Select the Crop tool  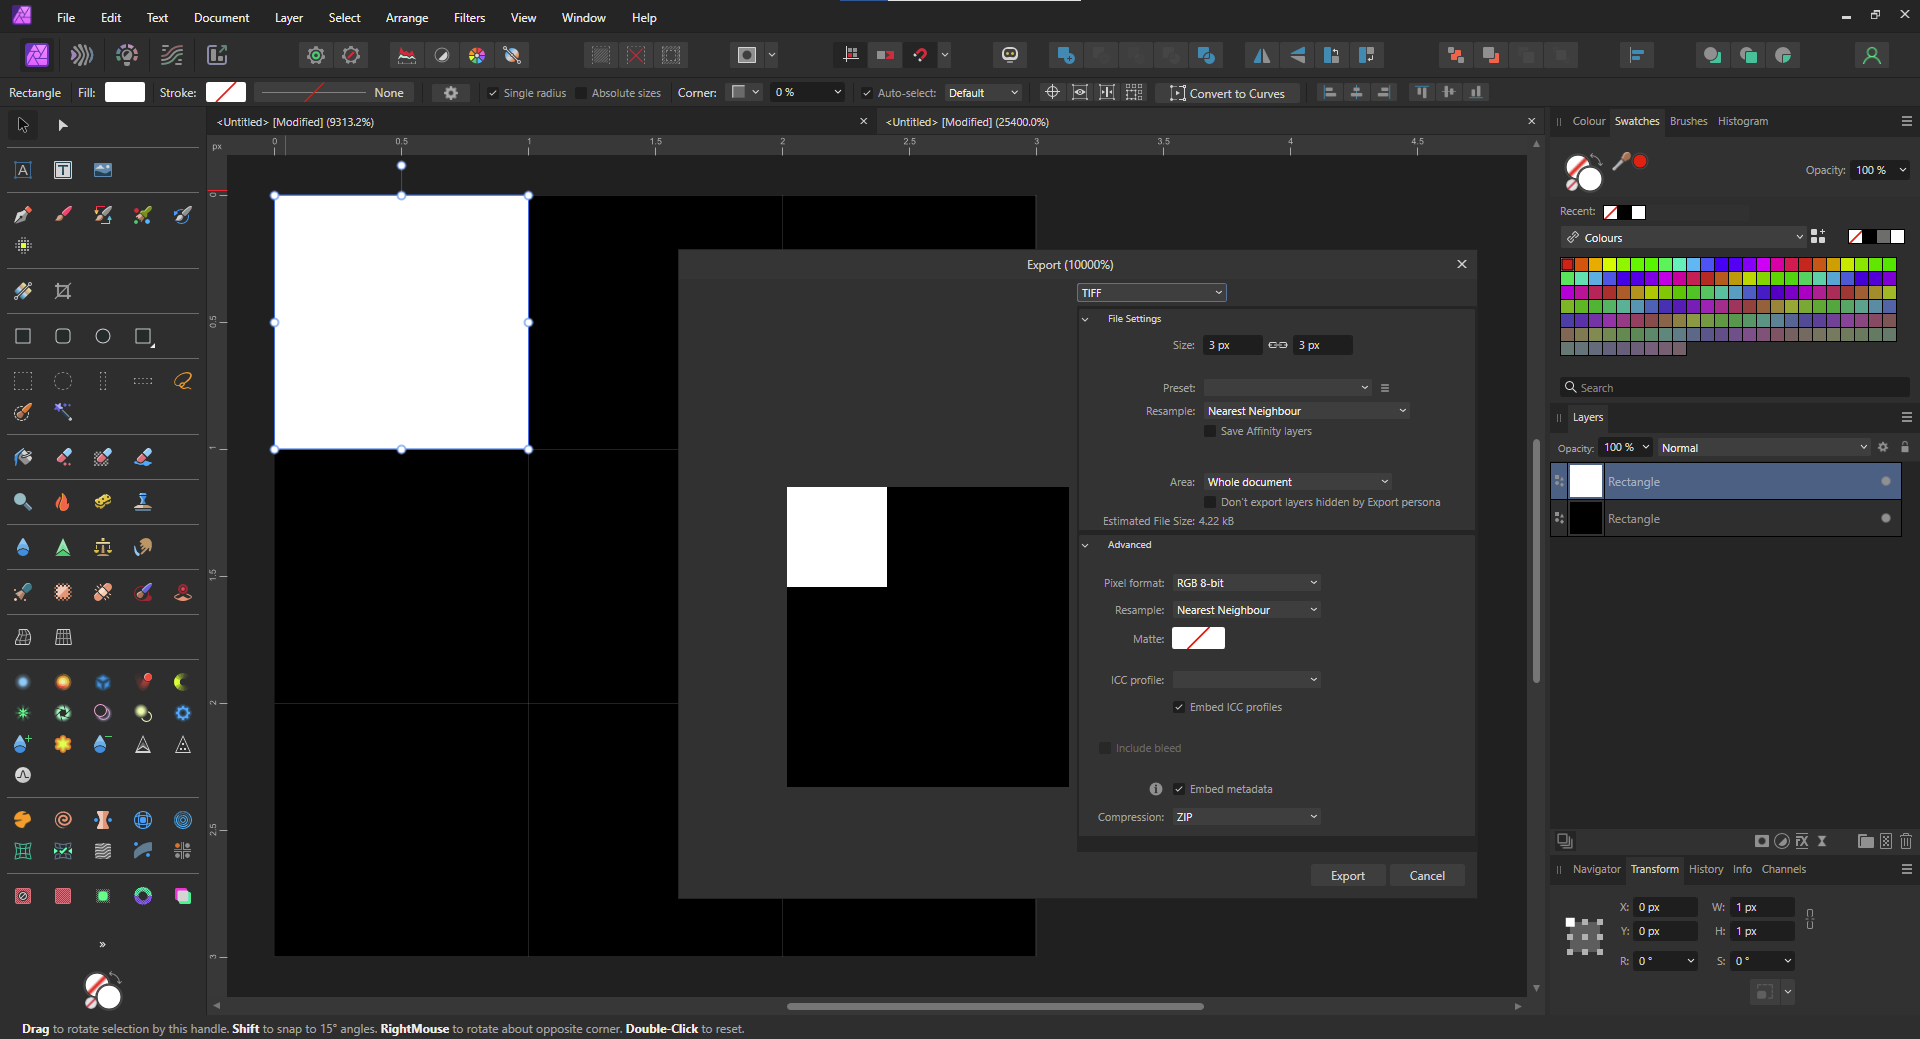tap(63, 291)
